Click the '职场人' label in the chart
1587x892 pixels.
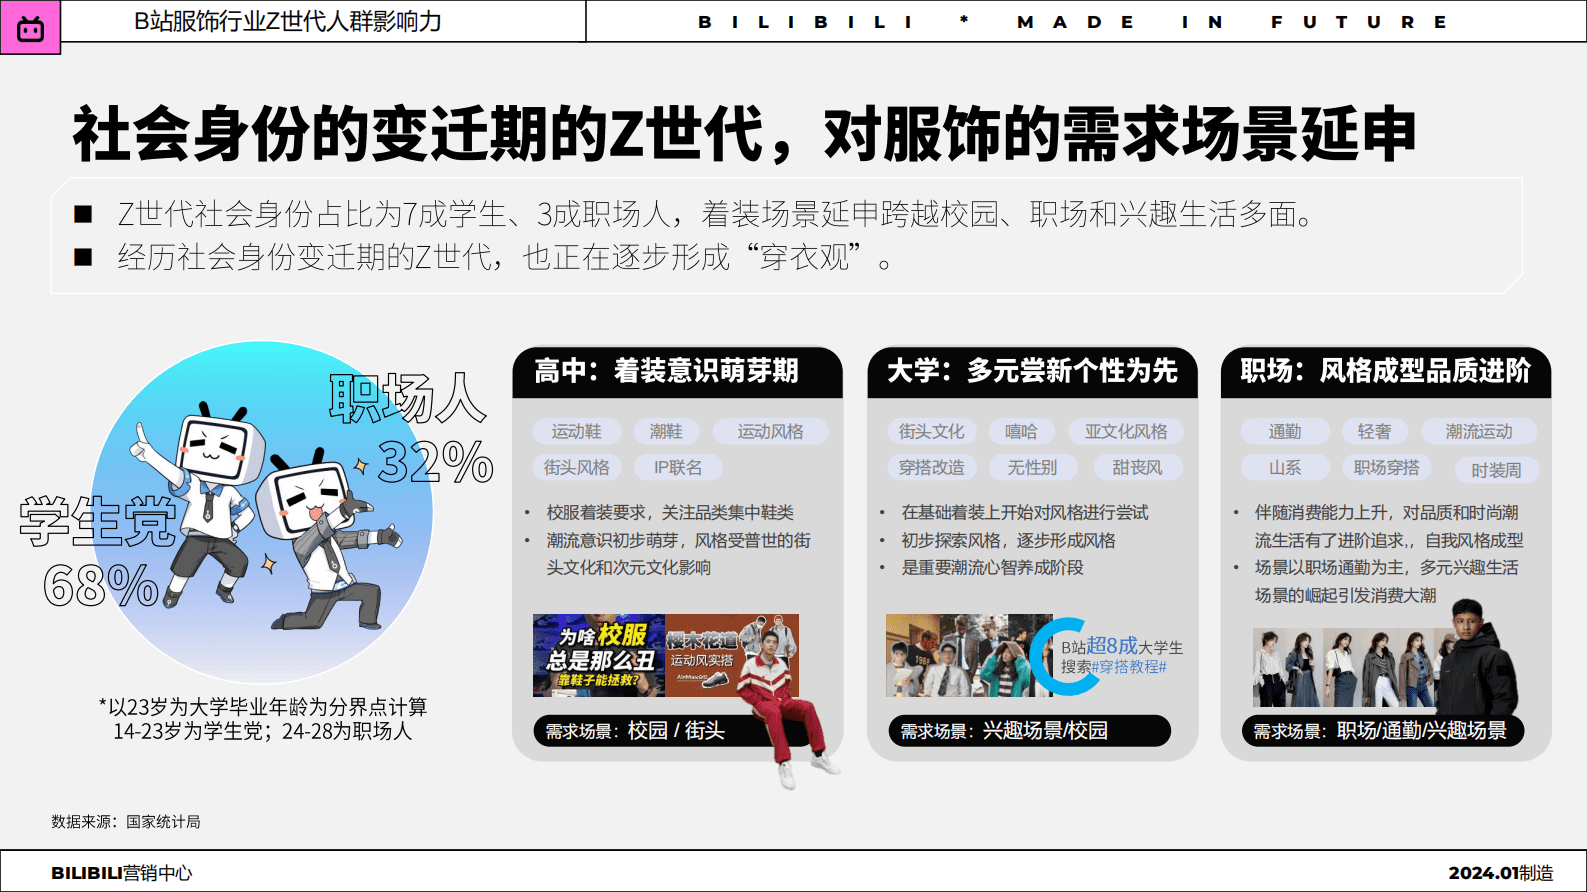tap(408, 398)
